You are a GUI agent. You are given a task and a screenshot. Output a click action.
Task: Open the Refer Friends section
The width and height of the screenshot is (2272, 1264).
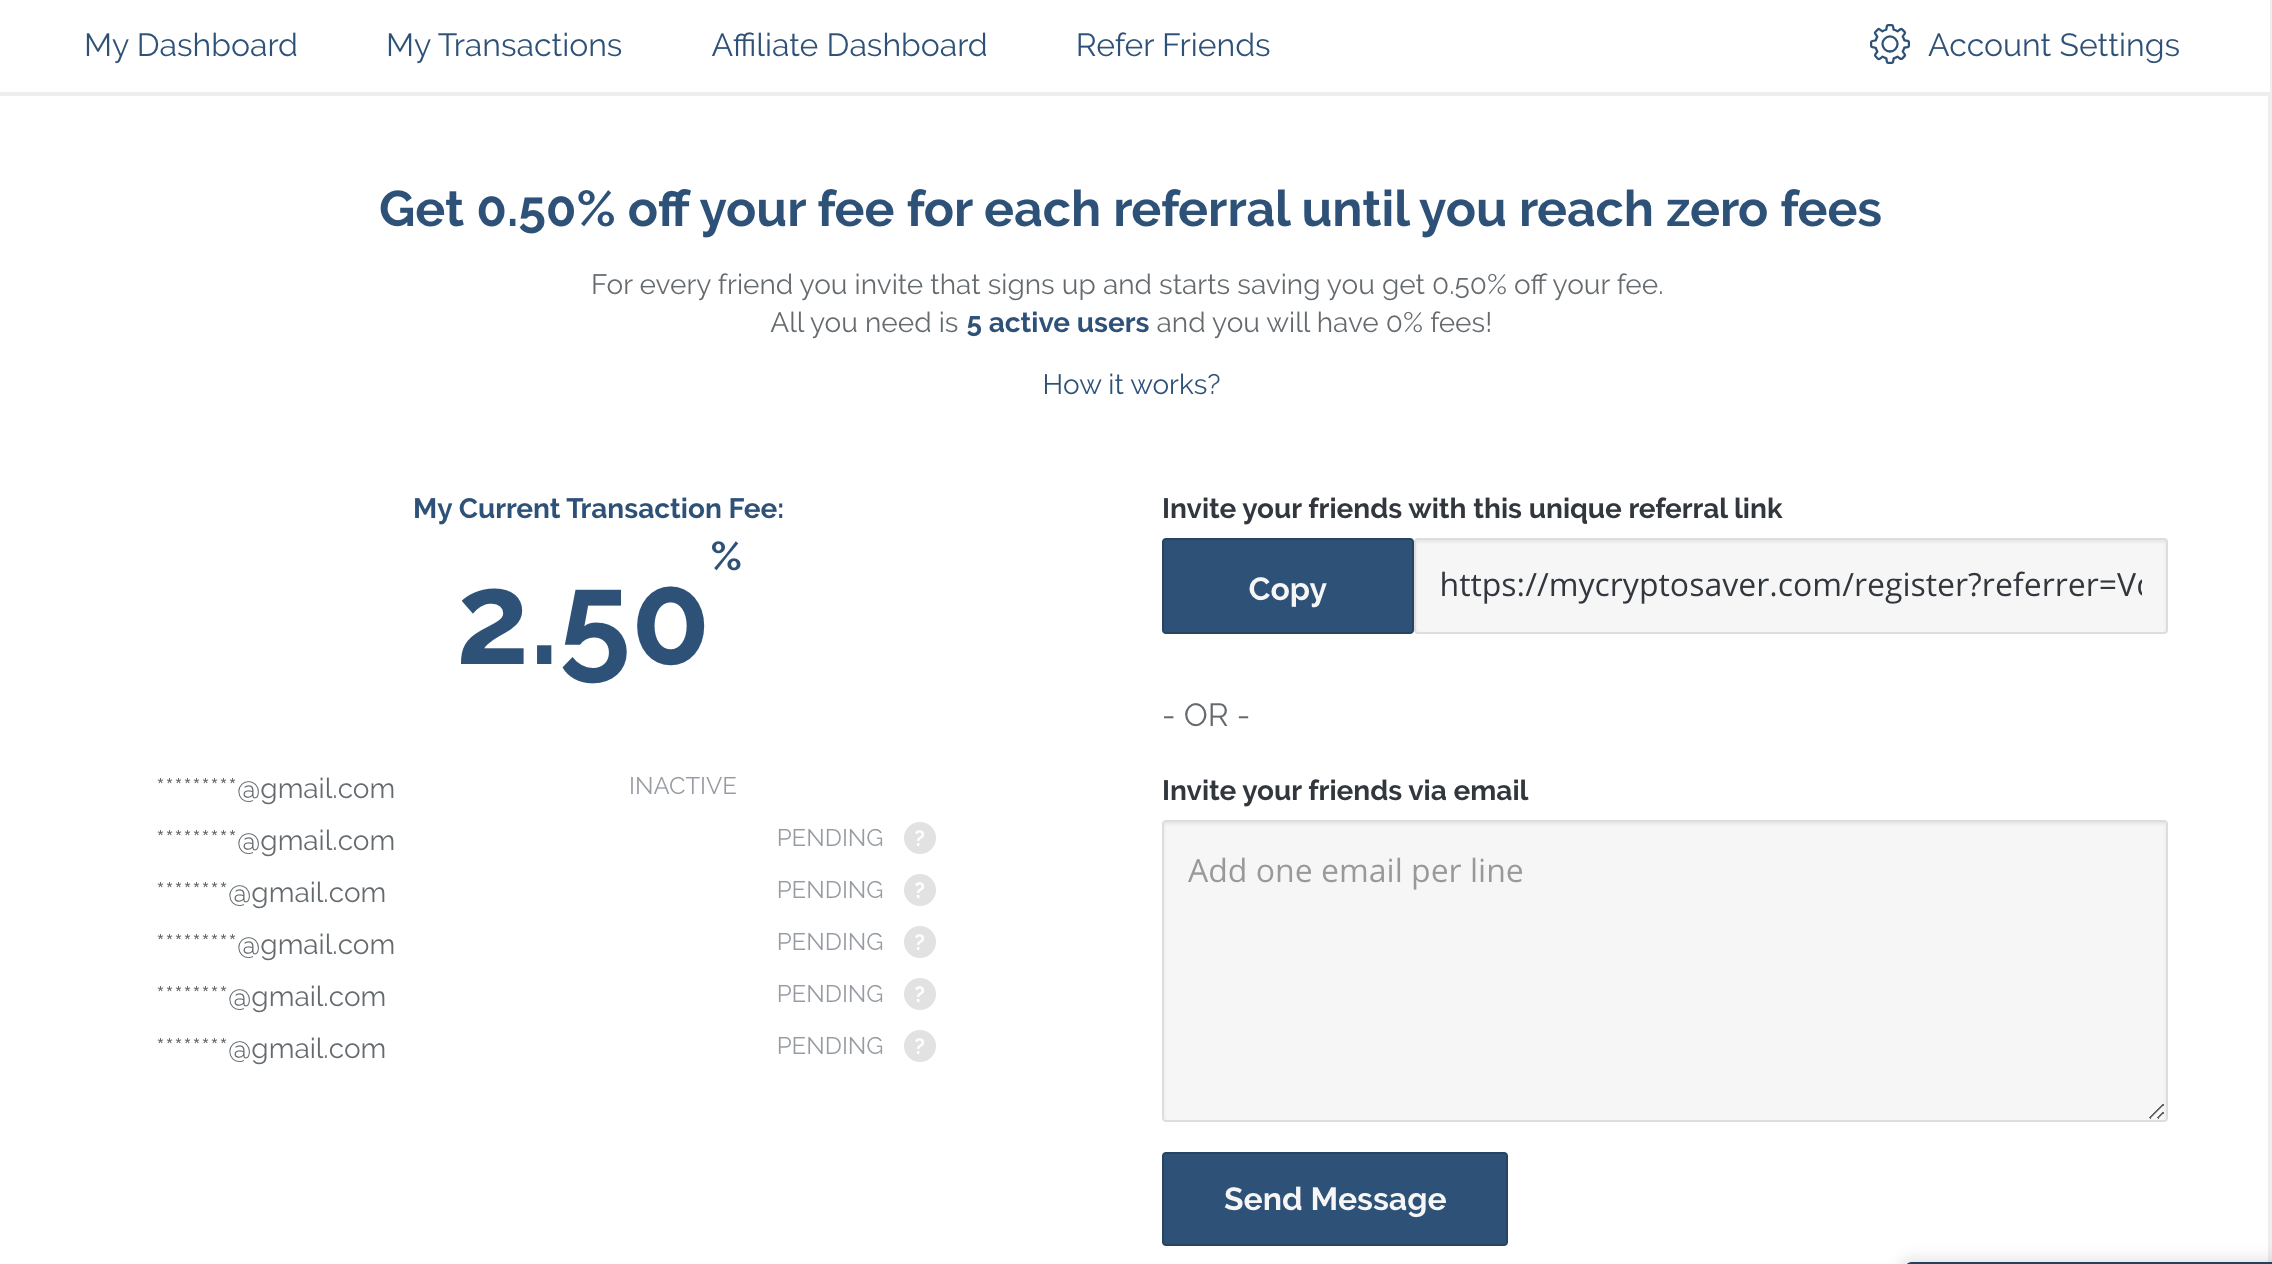(1171, 45)
